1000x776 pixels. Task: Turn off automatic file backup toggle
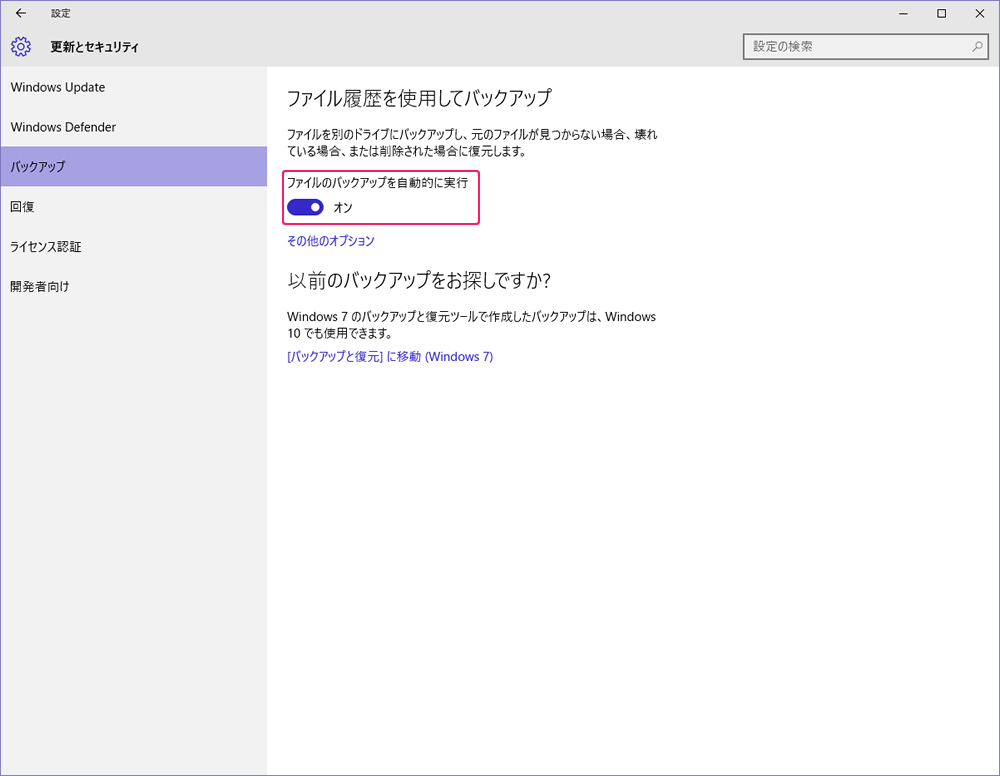tap(305, 207)
